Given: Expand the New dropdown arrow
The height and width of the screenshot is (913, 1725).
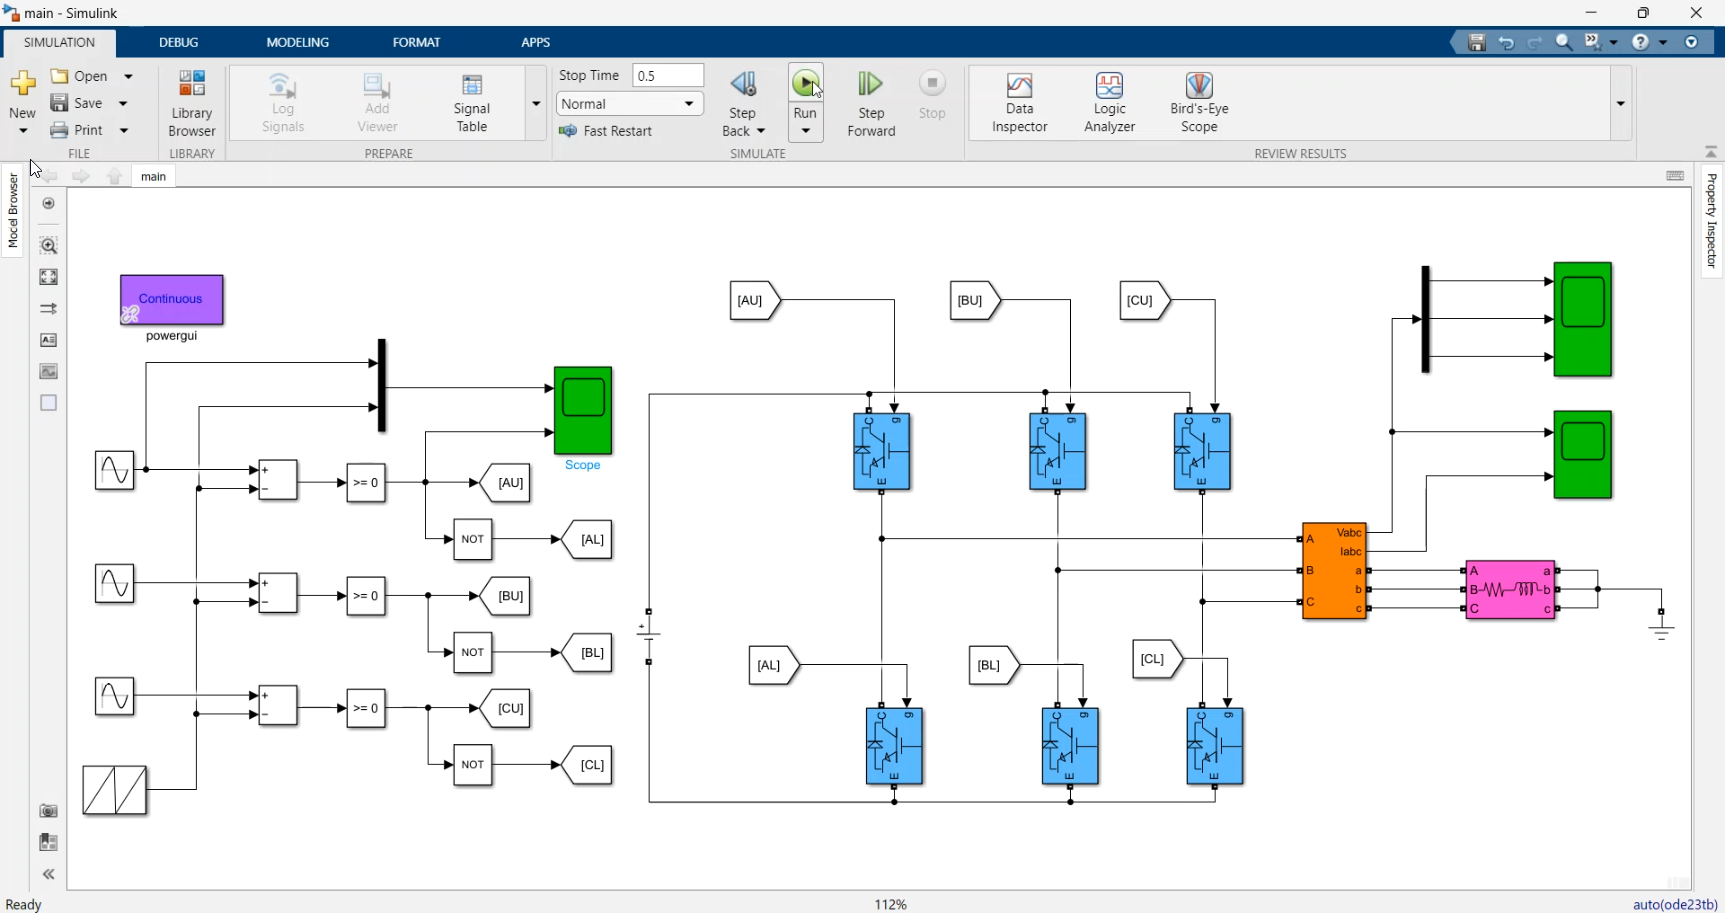Looking at the screenshot, I should tap(23, 131).
